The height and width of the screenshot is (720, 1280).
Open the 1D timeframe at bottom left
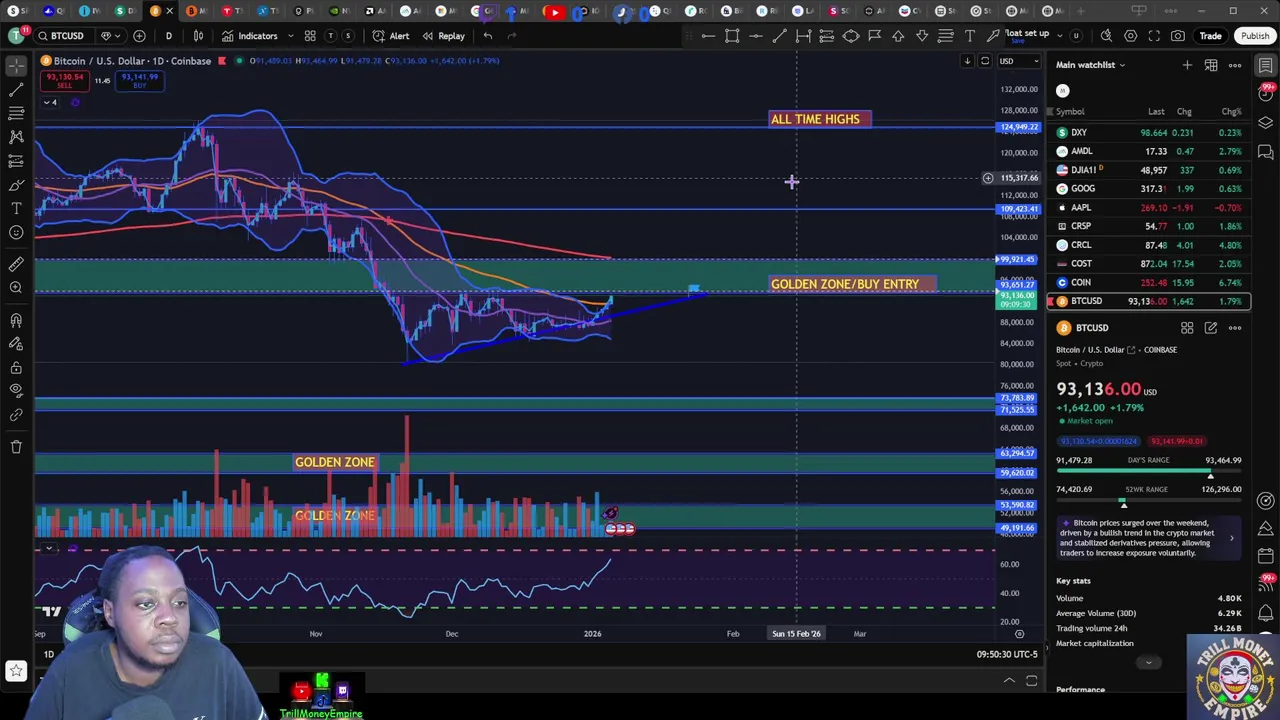[x=48, y=654]
